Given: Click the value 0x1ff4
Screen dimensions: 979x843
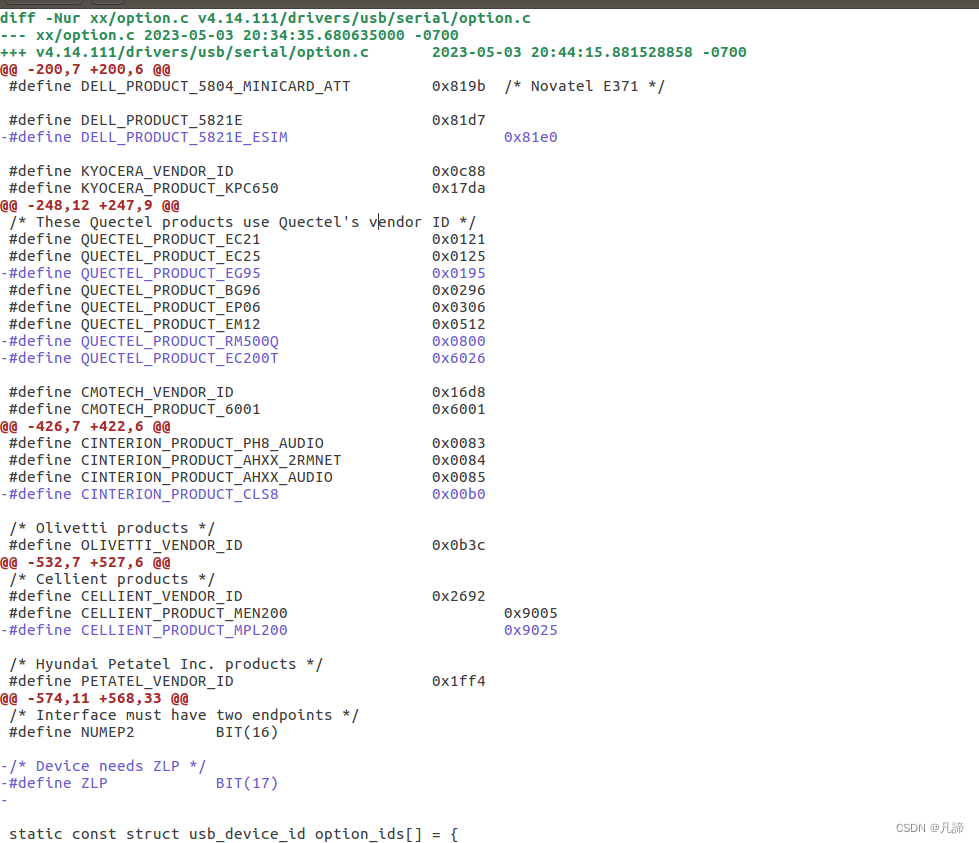Looking at the screenshot, I should point(458,681).
